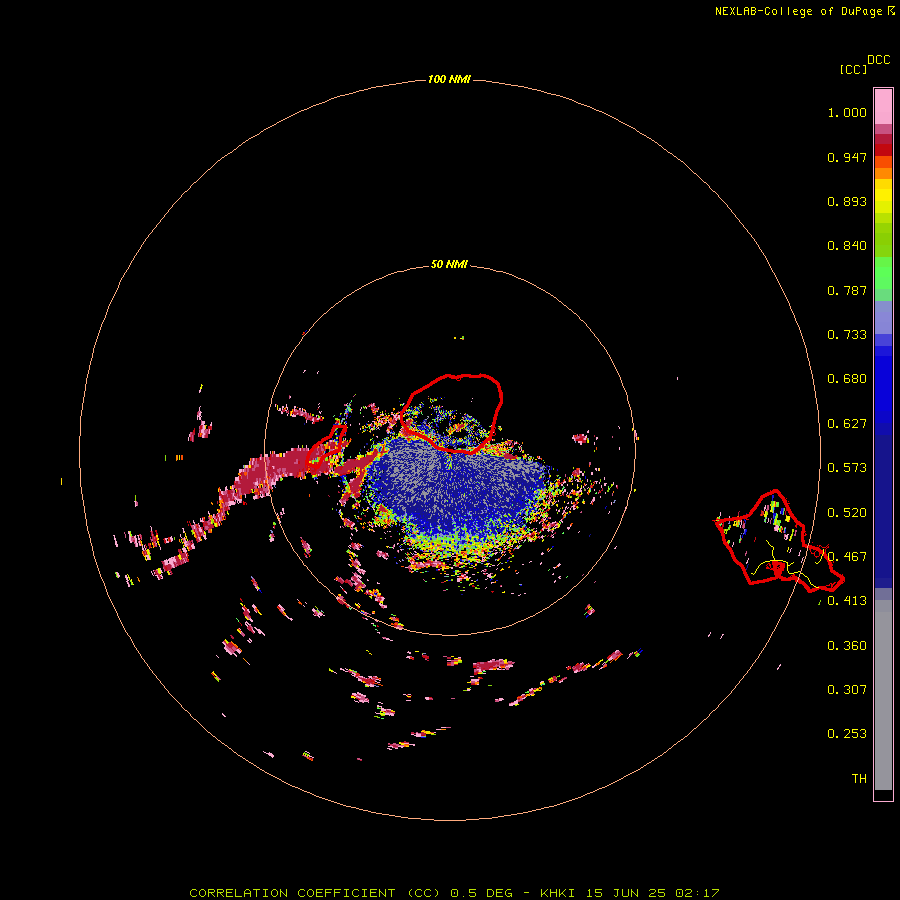The width and height of the screenshot is (900, 900).
Task: Click the 0.840 scale value
Action: [x=847, y=246]
